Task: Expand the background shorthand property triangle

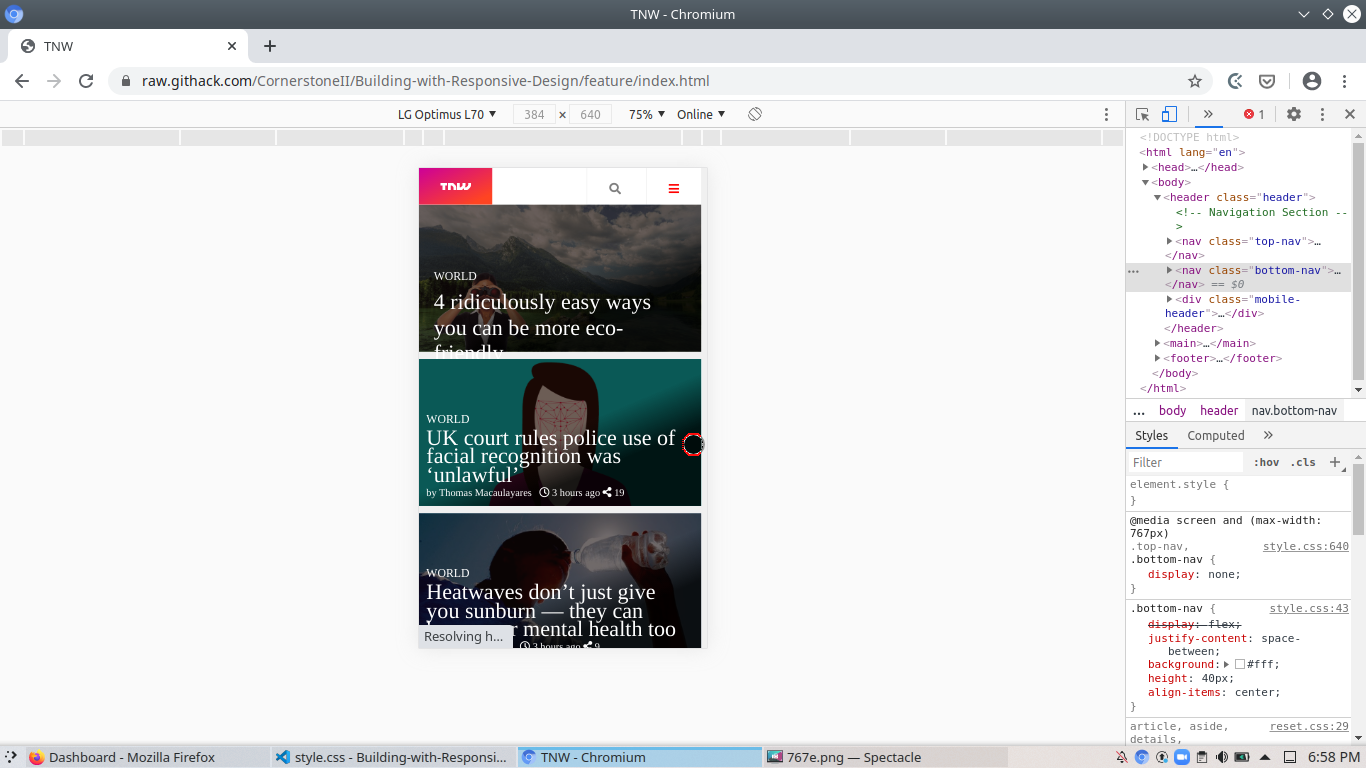Action: [x=1226, y=664]
